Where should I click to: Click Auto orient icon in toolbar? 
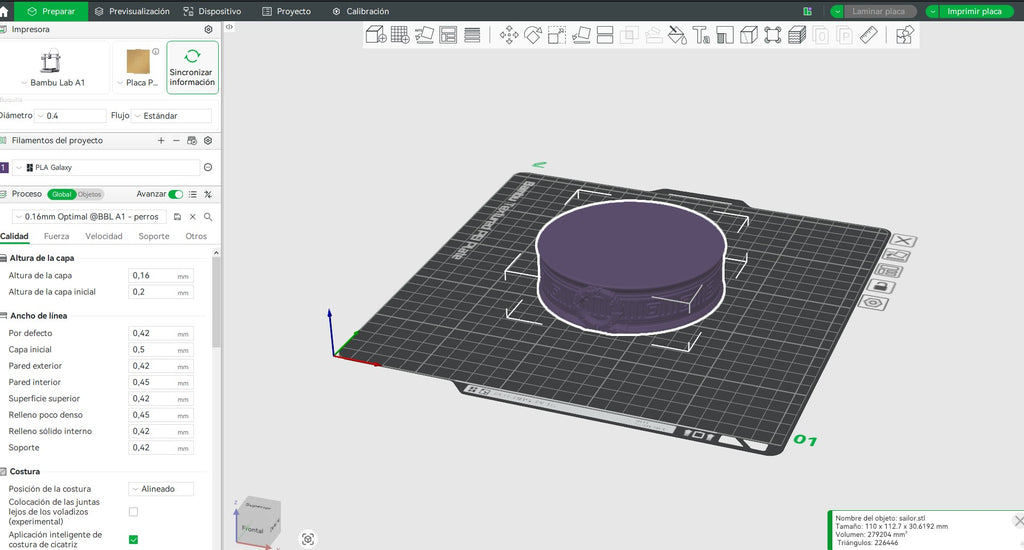(x=424, y=35)
